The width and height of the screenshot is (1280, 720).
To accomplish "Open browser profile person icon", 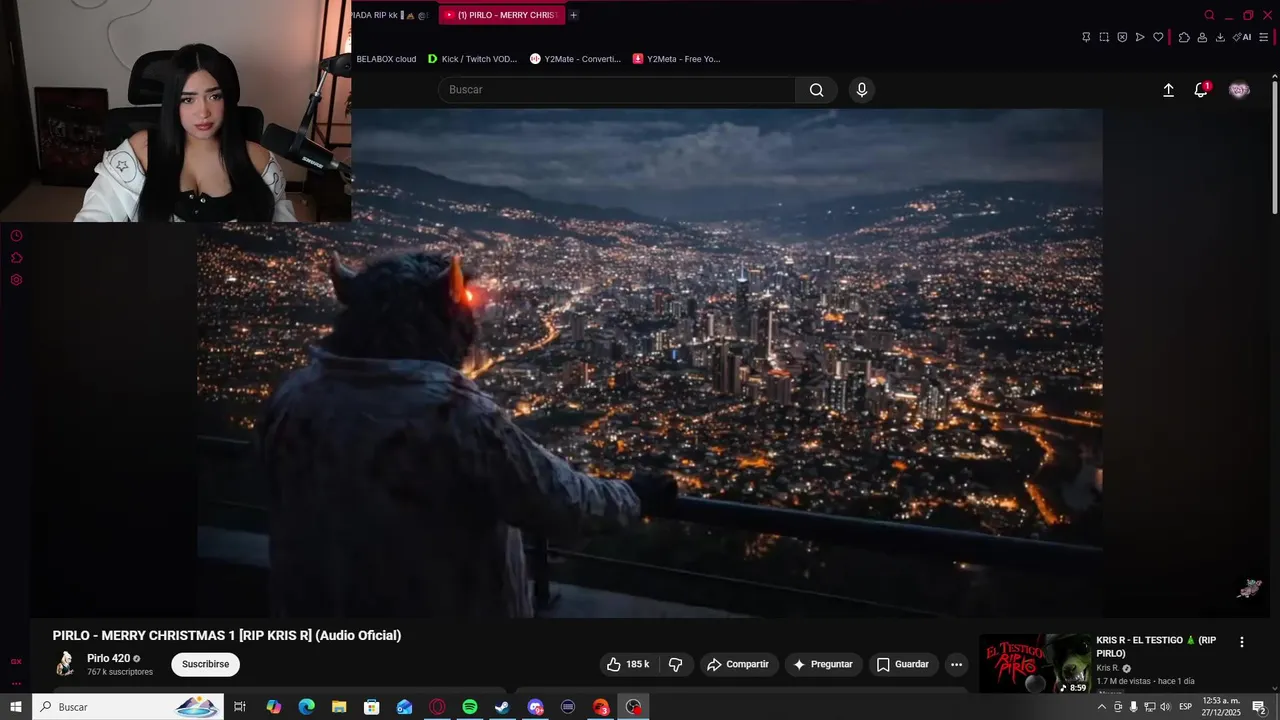I will pyautogui.click(x=1202, y=37).
